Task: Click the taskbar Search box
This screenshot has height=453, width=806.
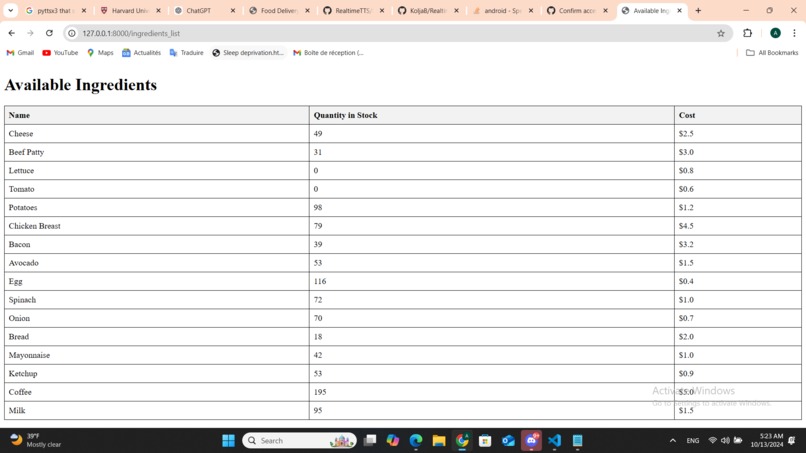Action: coord(299,441)
